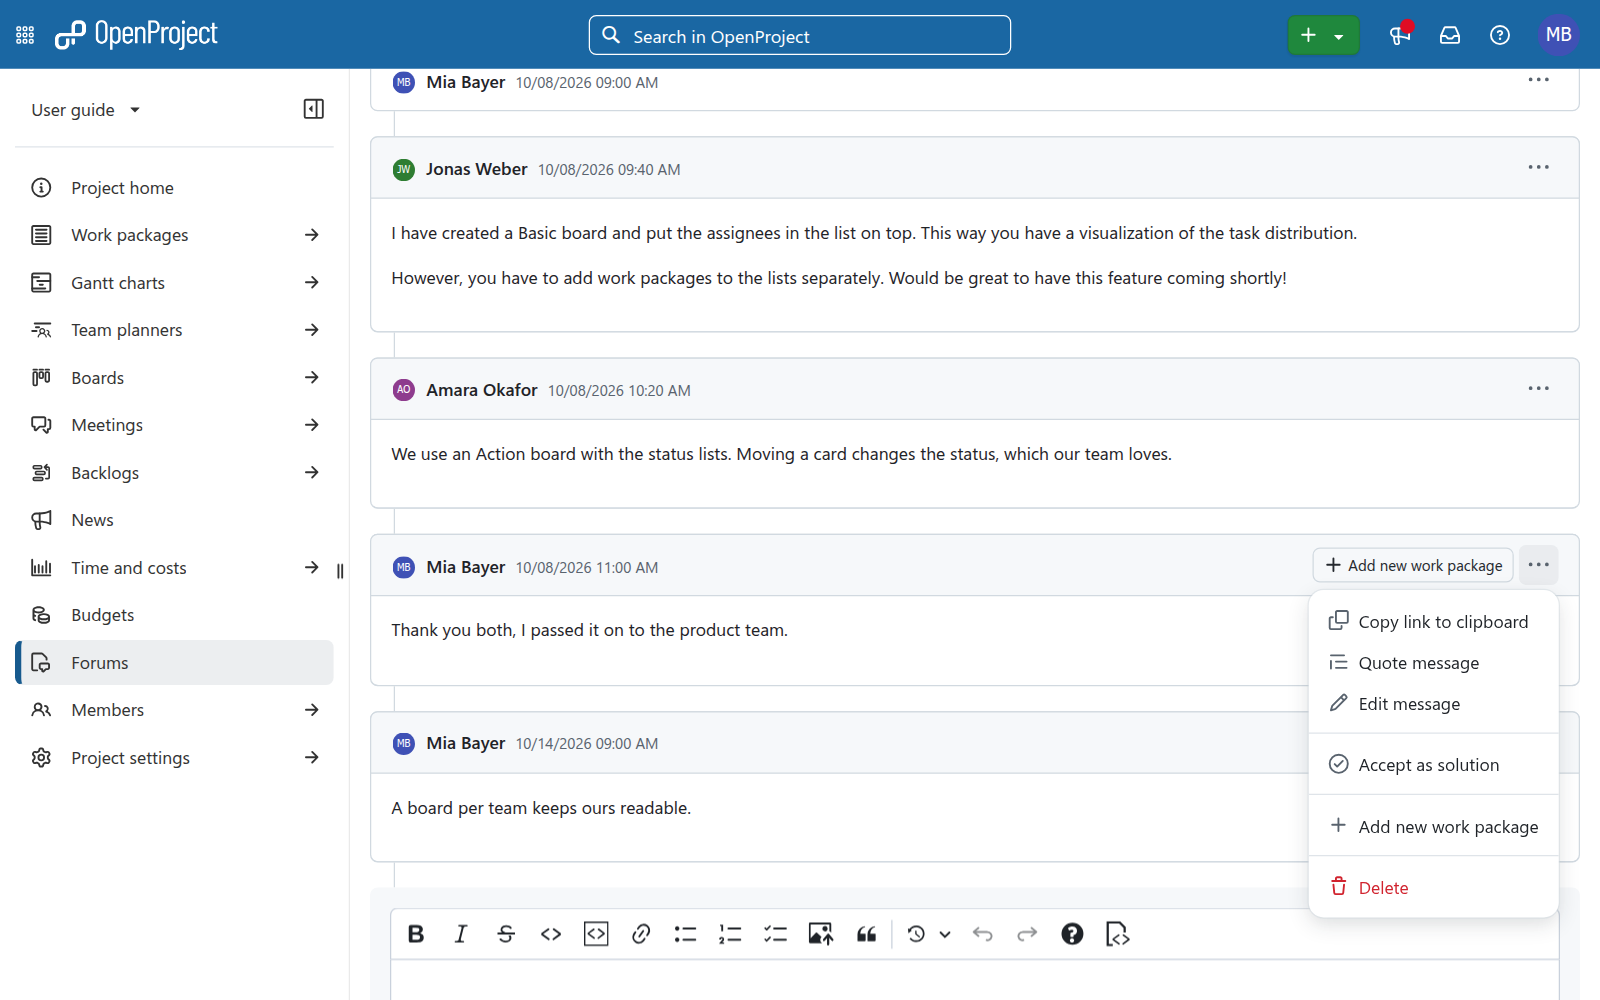Create a numbered list

[x=730, y=934]
